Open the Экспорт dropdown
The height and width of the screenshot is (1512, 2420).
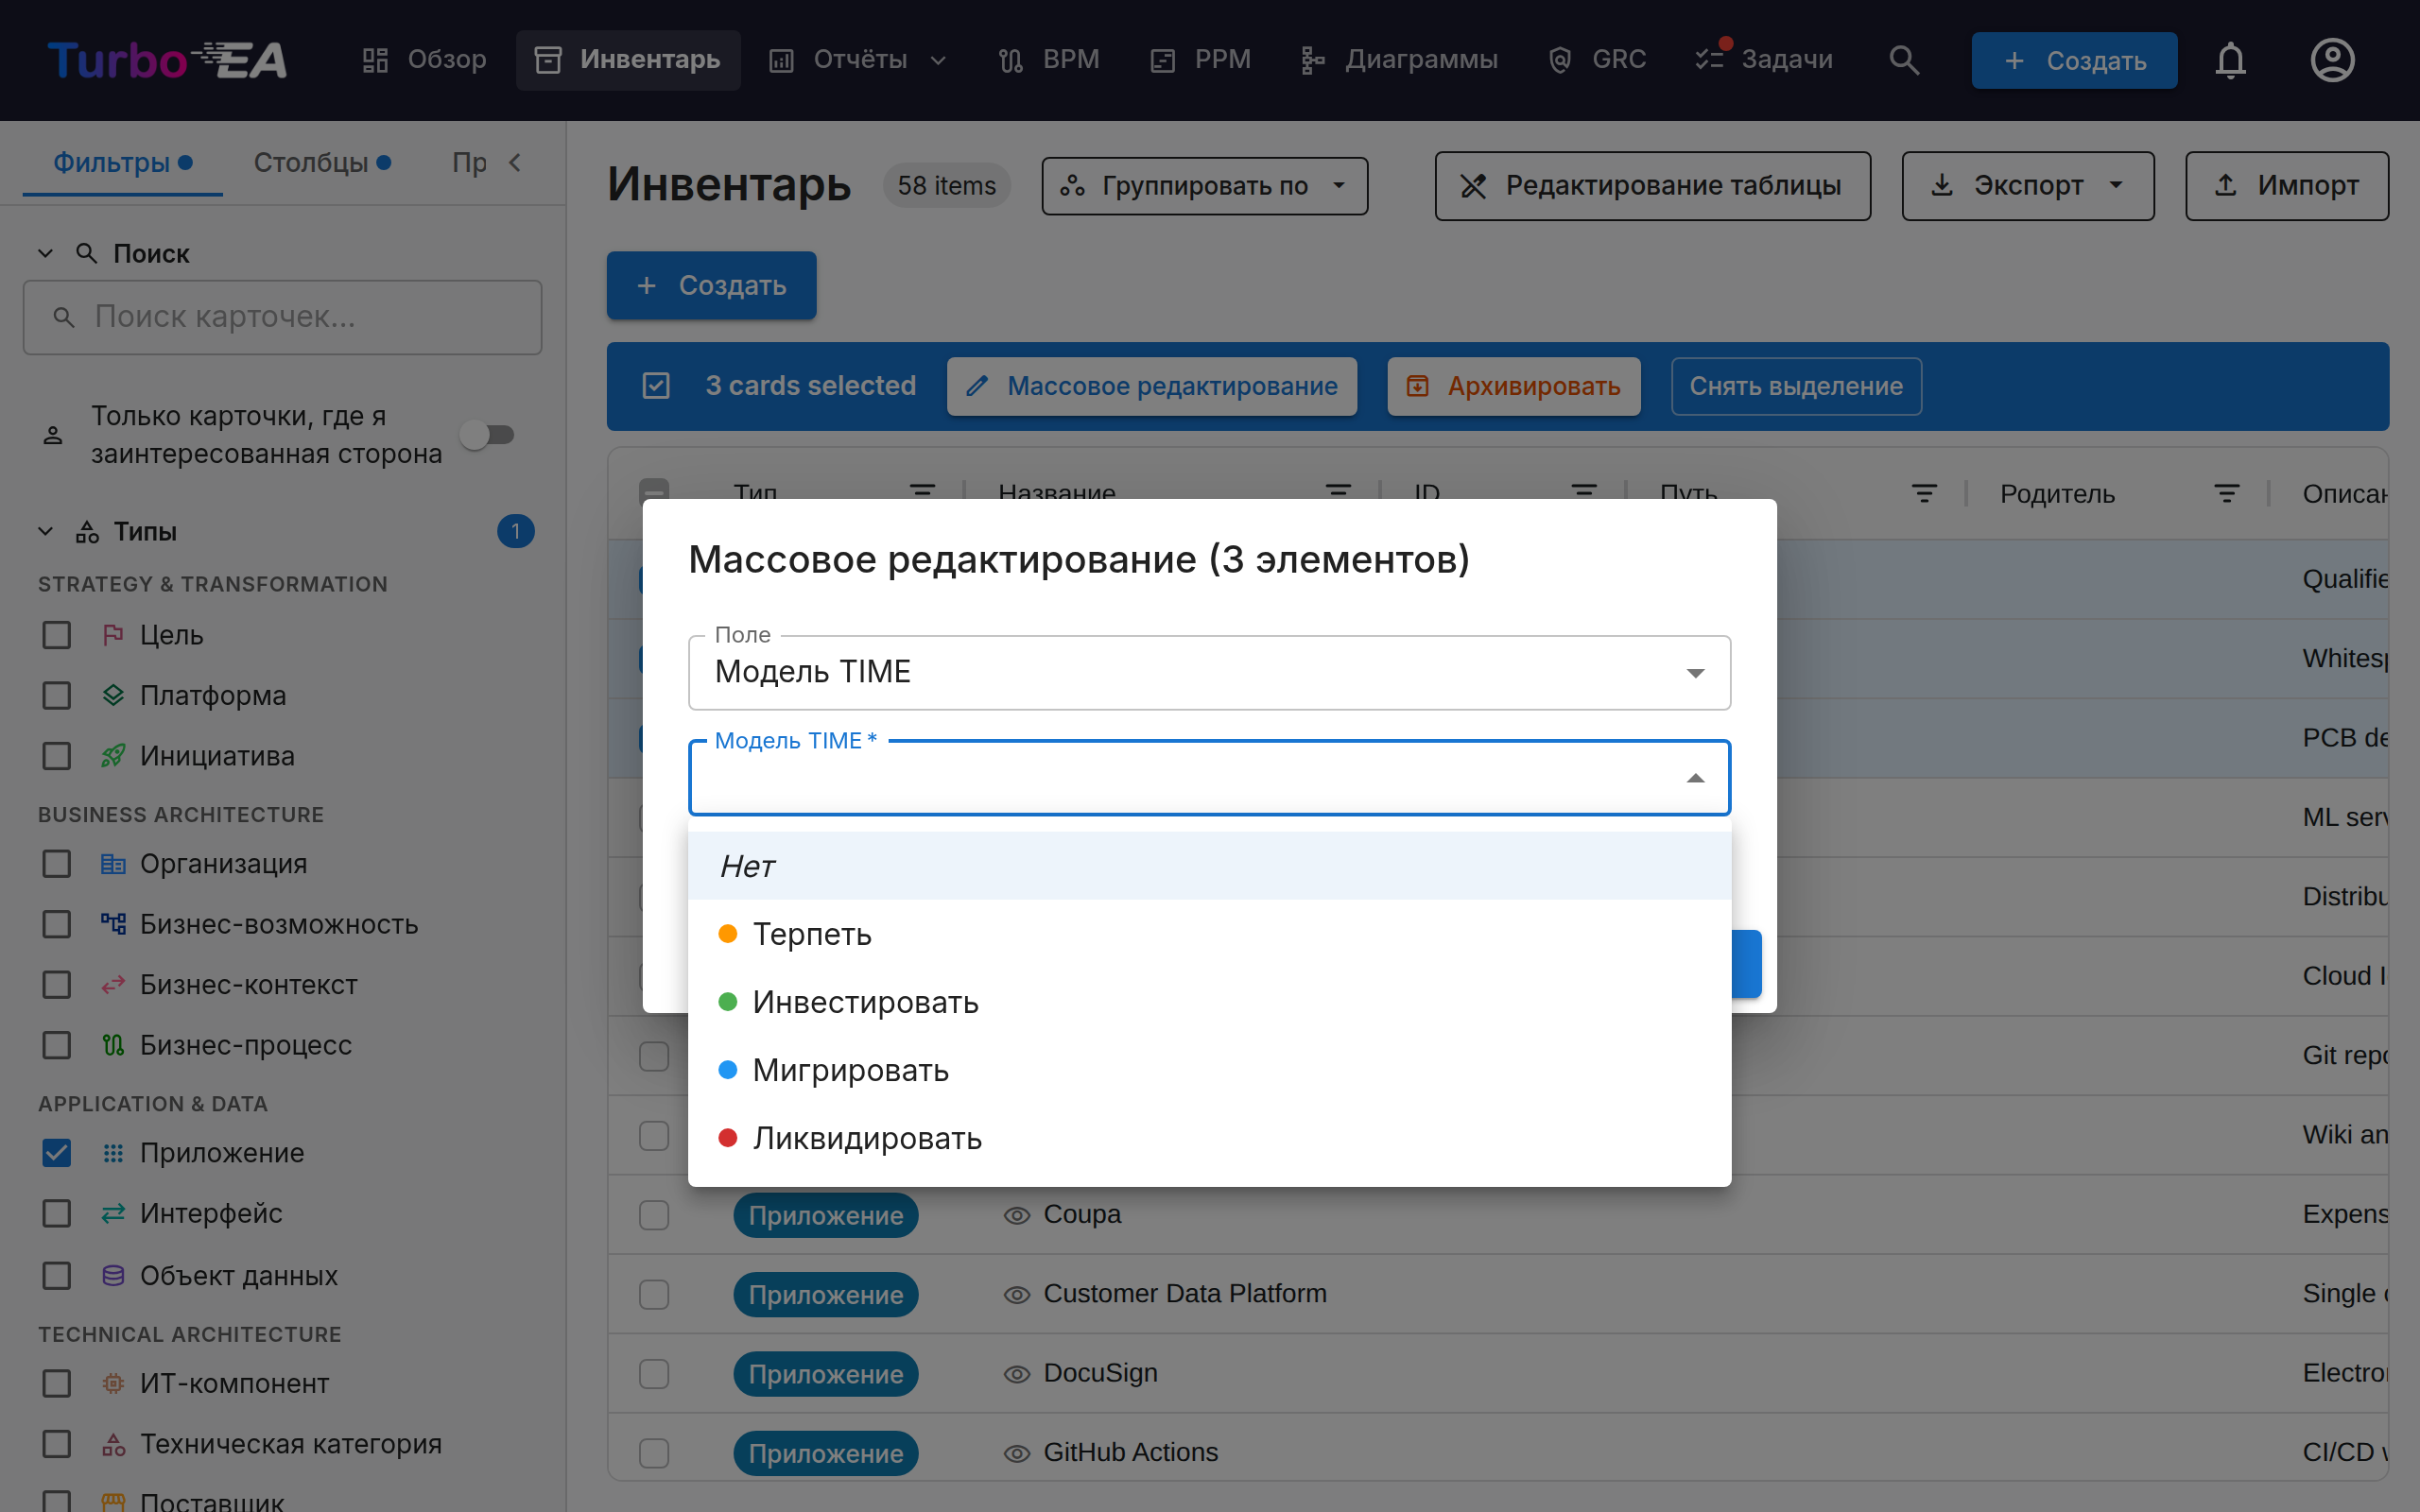[2027, 186]
